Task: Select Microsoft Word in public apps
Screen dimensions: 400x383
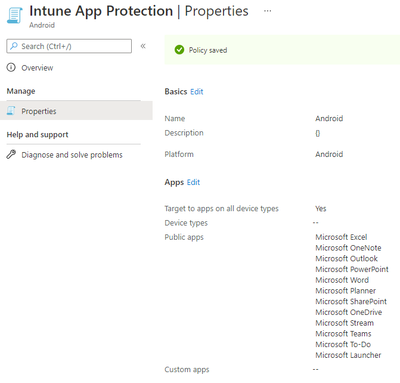Action: (x=342, y=280)
